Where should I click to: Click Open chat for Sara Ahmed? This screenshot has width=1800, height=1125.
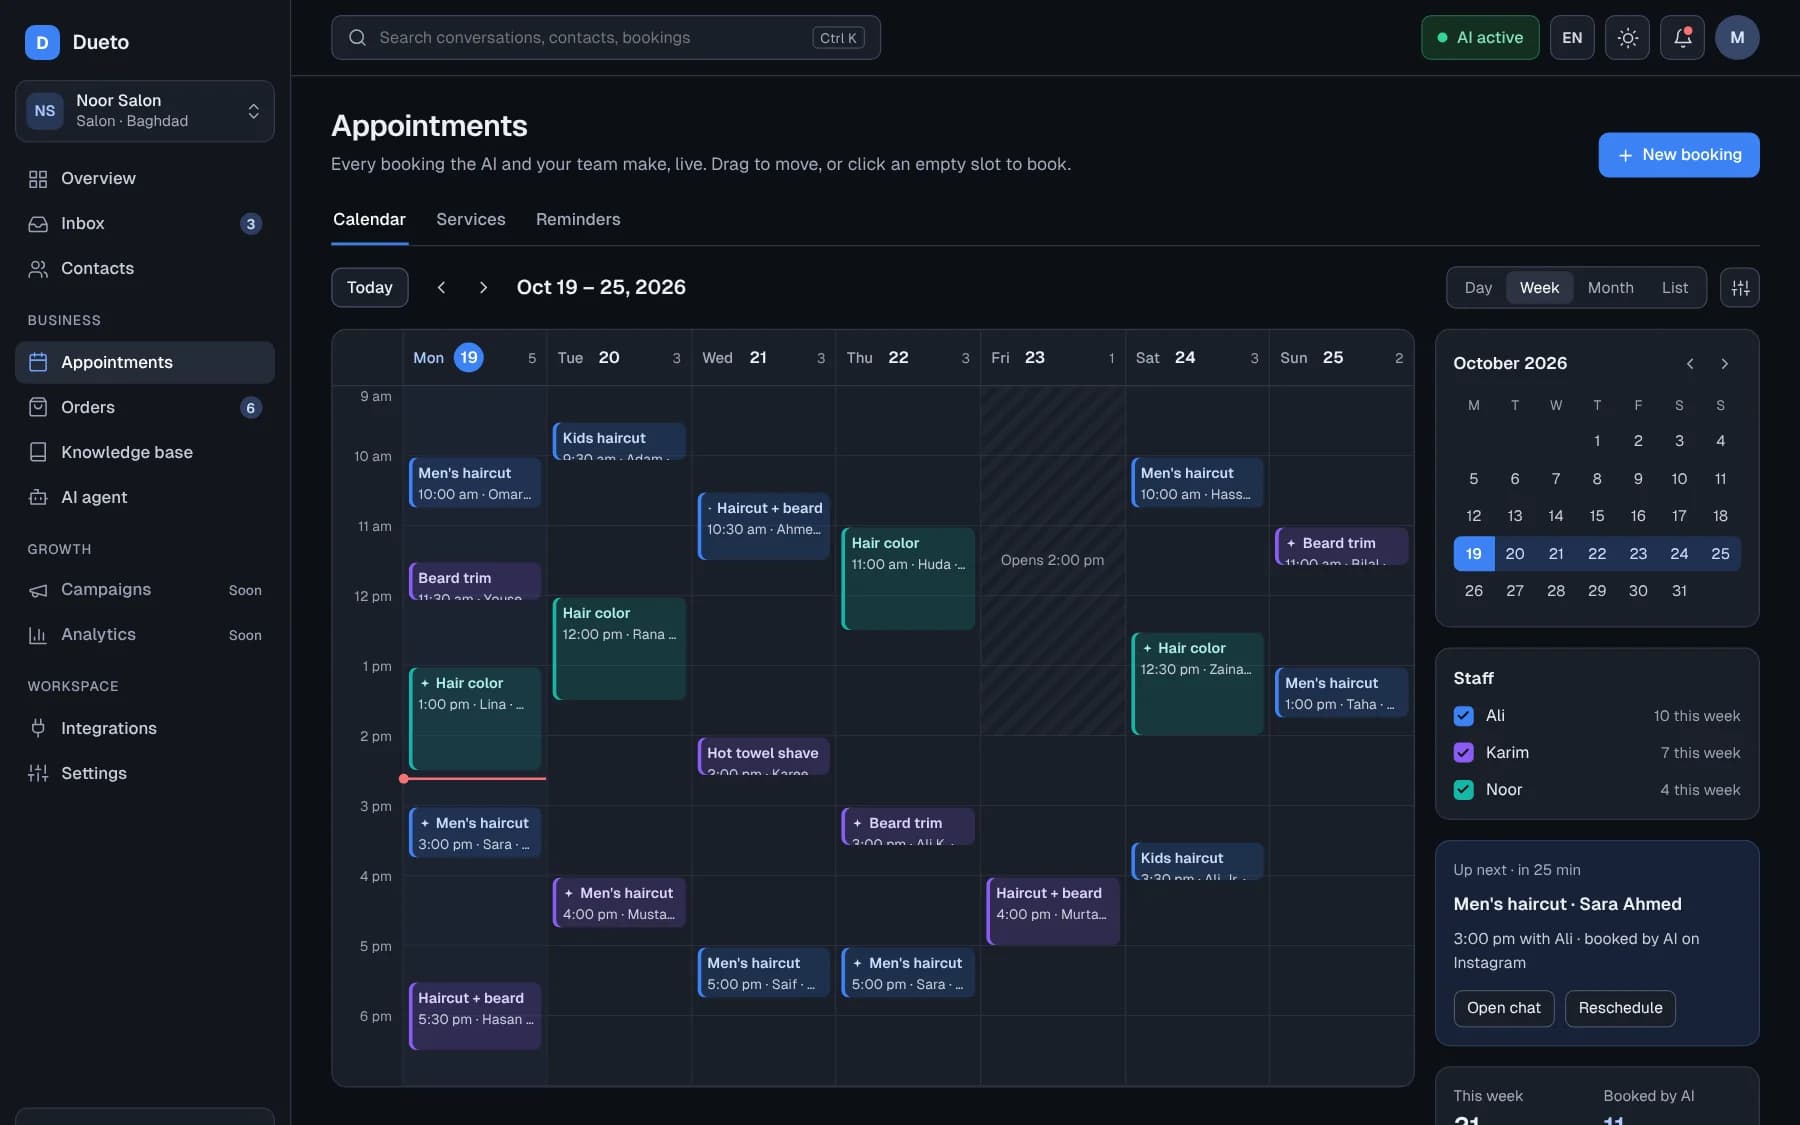(1503, 1008)
